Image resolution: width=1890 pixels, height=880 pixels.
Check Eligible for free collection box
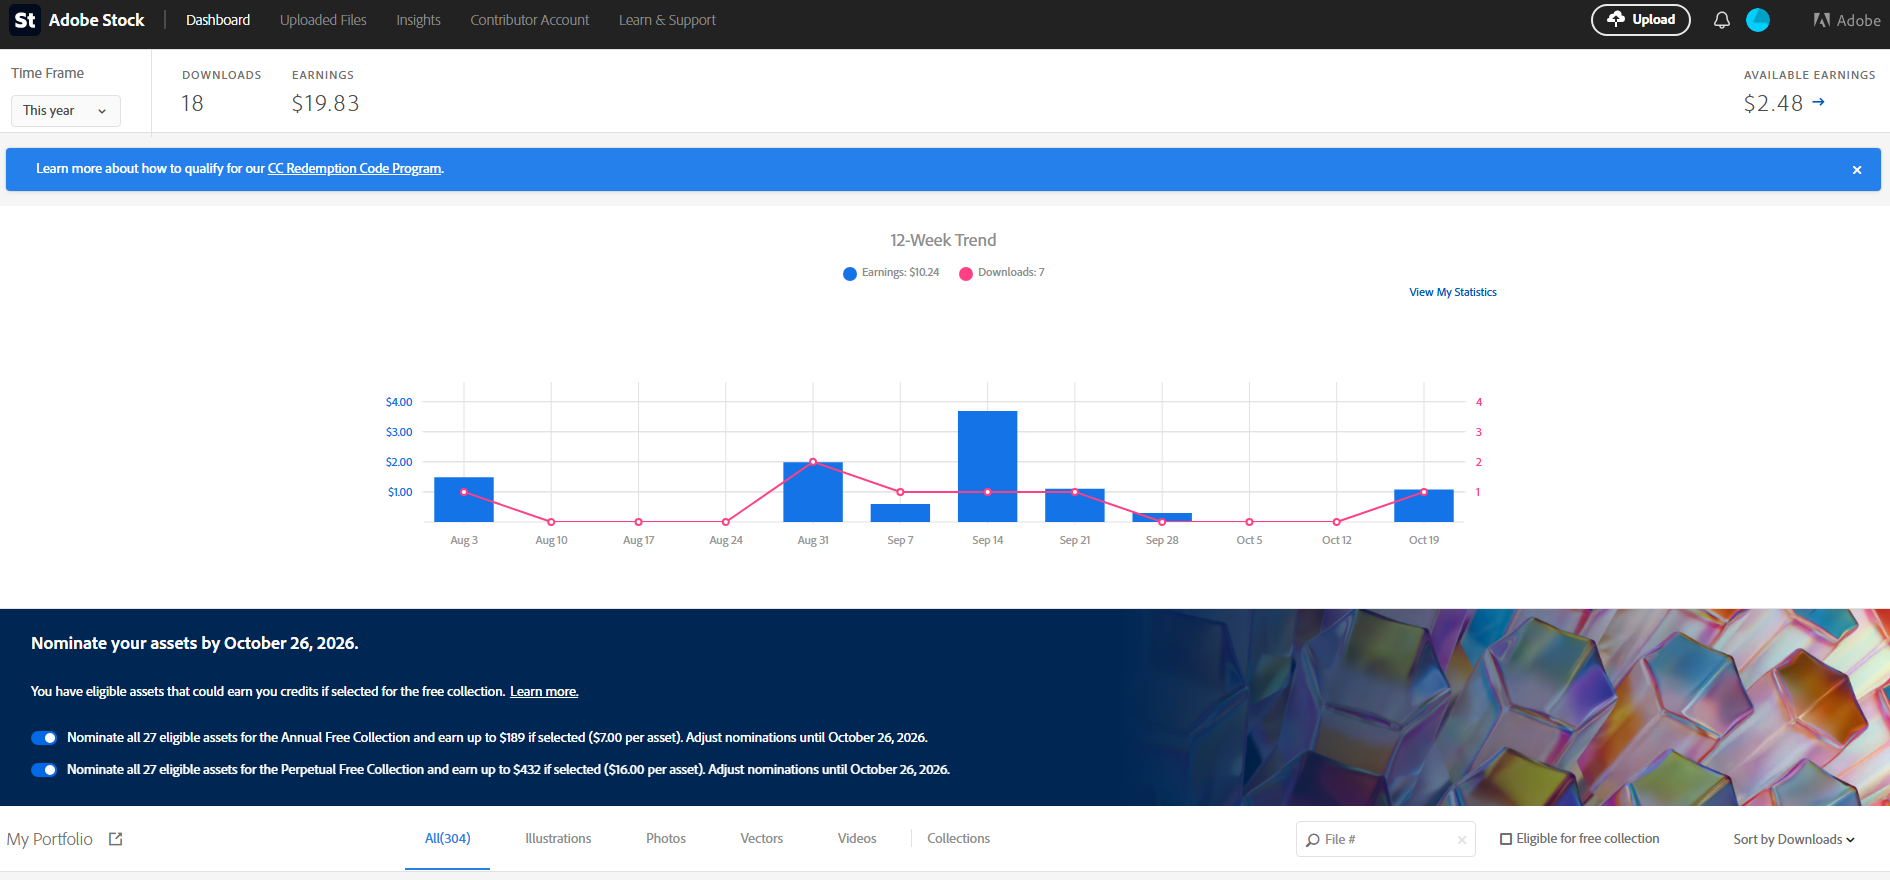click(x=1506, y=839)
